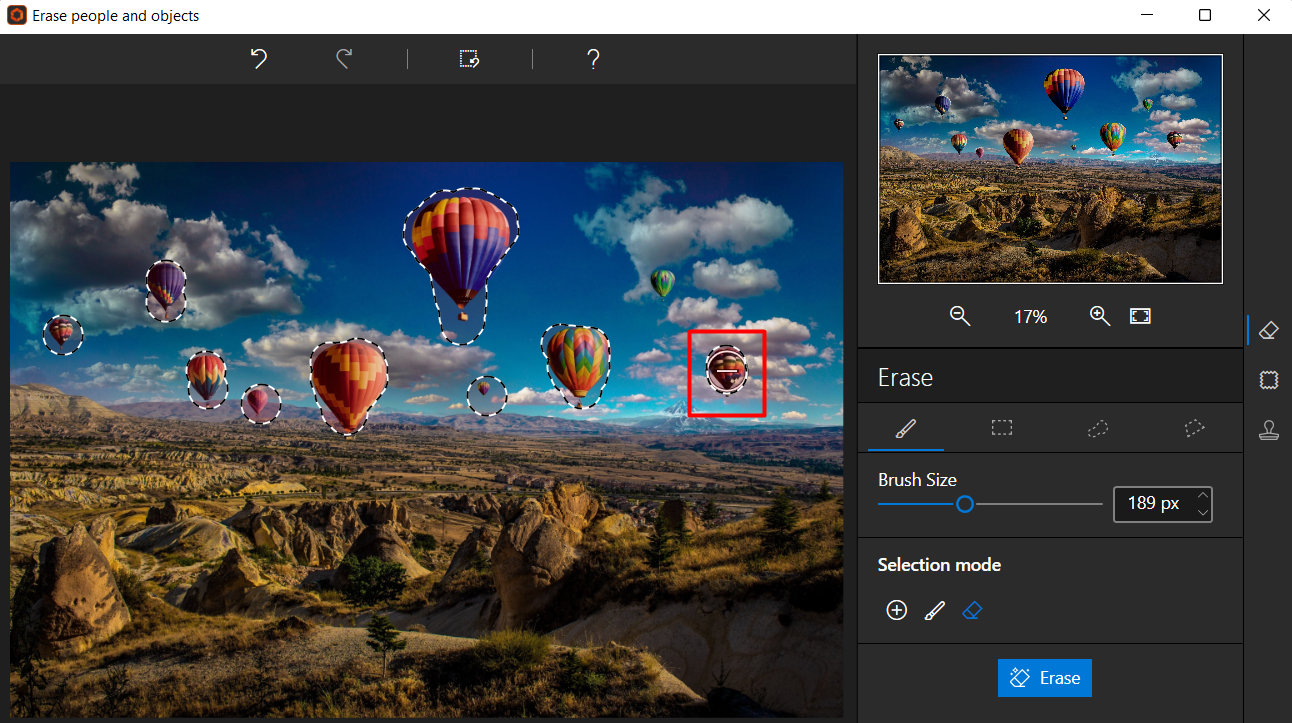Click the Brush Size value field

click(x=1163, y=503)
